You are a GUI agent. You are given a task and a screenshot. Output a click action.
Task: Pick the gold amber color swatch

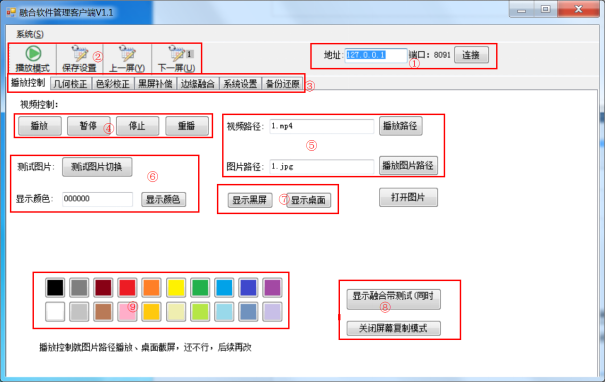coord(151,312)
